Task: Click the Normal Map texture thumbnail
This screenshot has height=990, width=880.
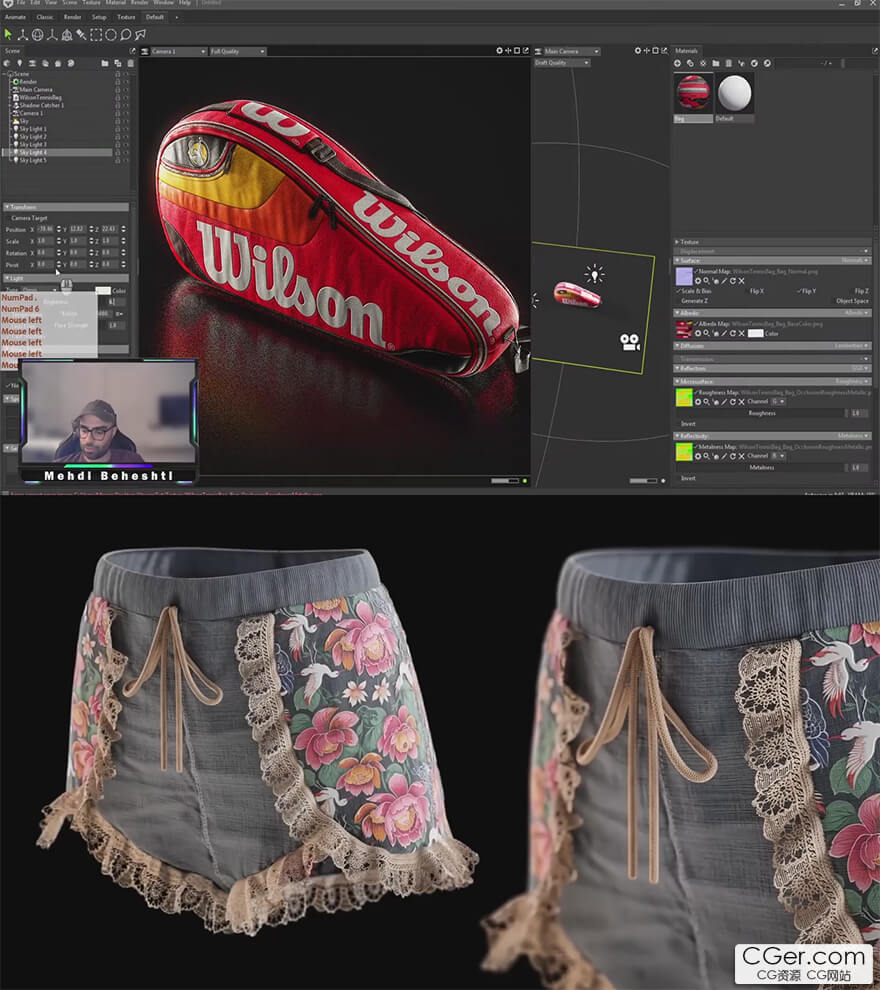Action: (x=684, y=276)
